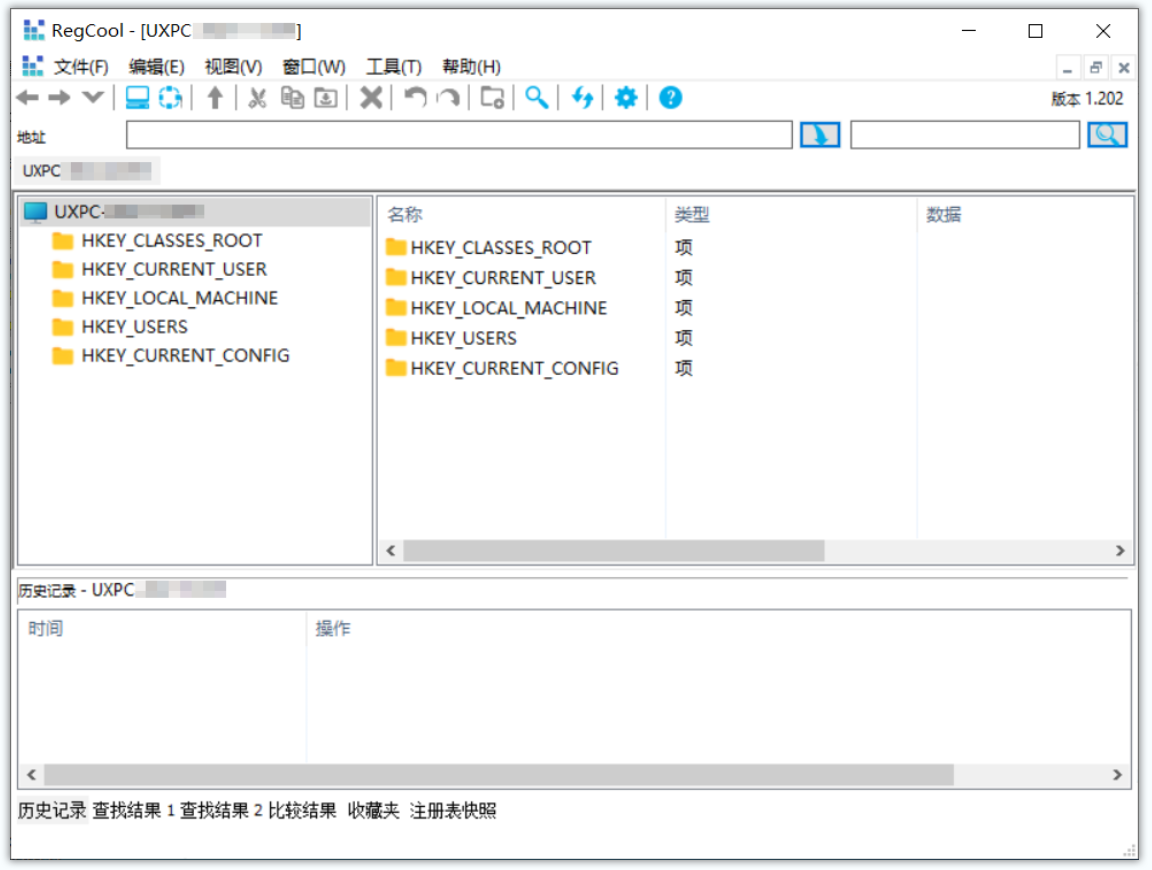The width and height of the screenshot is (1152, 870).
Task: Switch to the 注册表快照 tab
Action: tap(453, 810)
